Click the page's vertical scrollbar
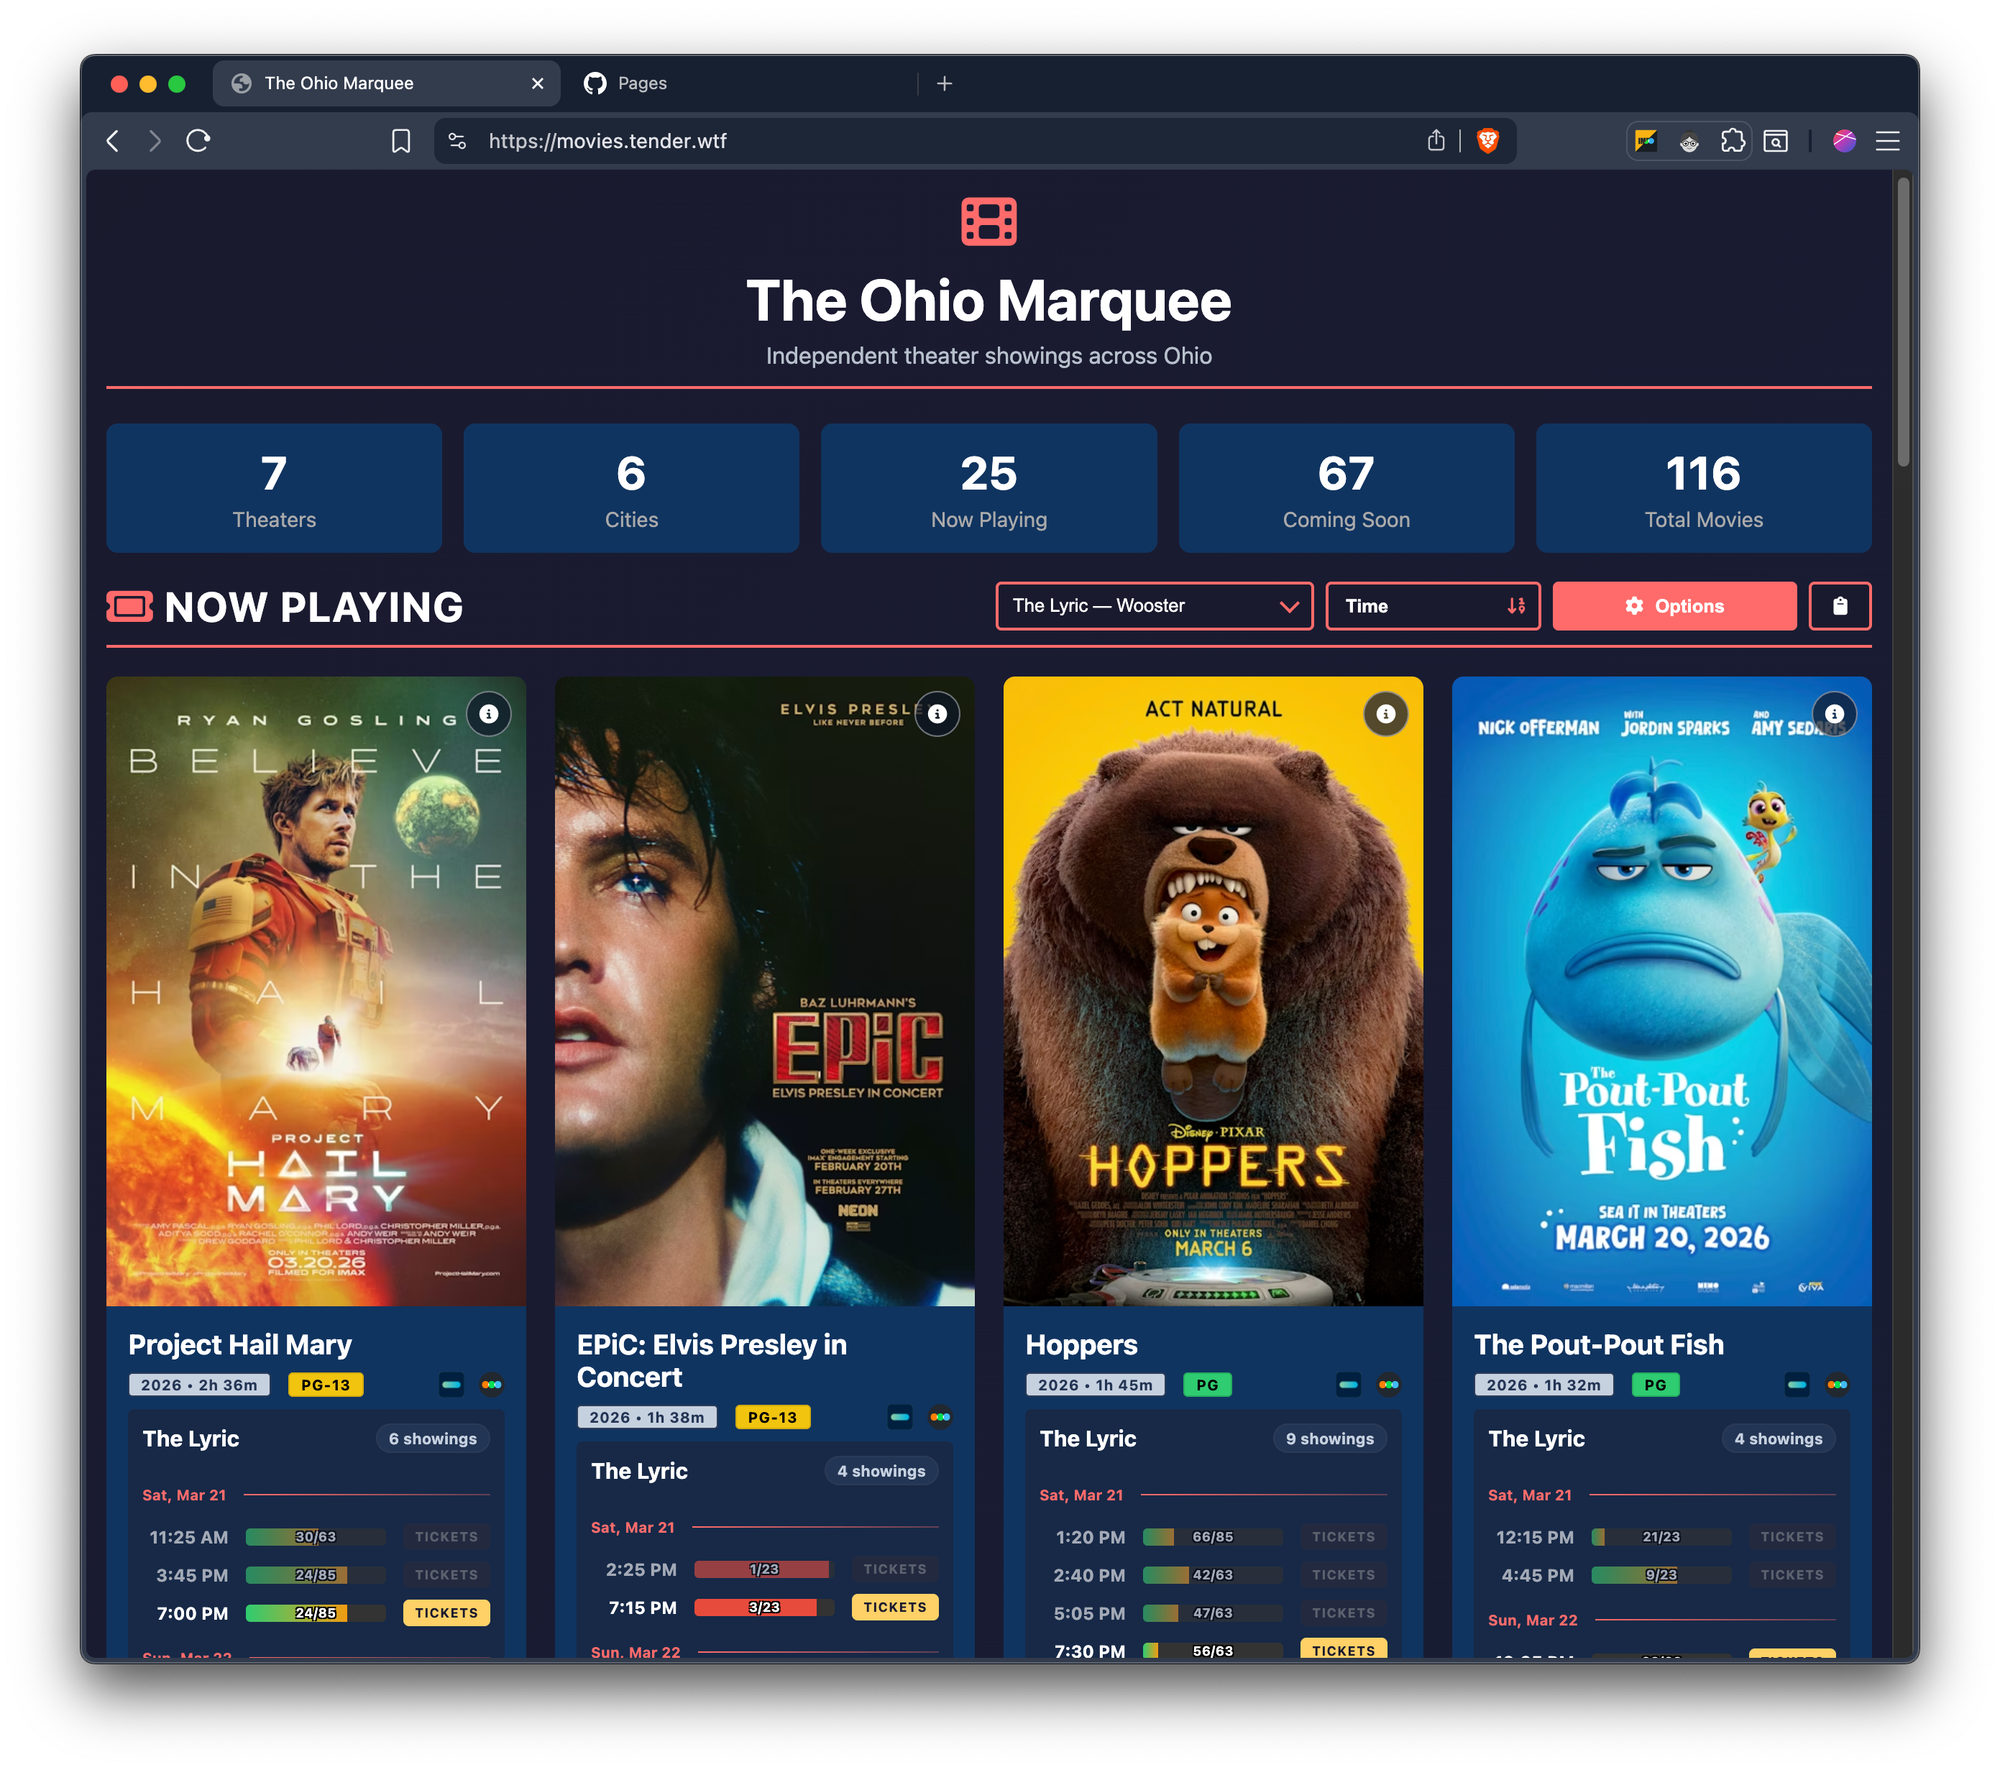The image size is (2000, 1770). click(x=1903, y=320)
